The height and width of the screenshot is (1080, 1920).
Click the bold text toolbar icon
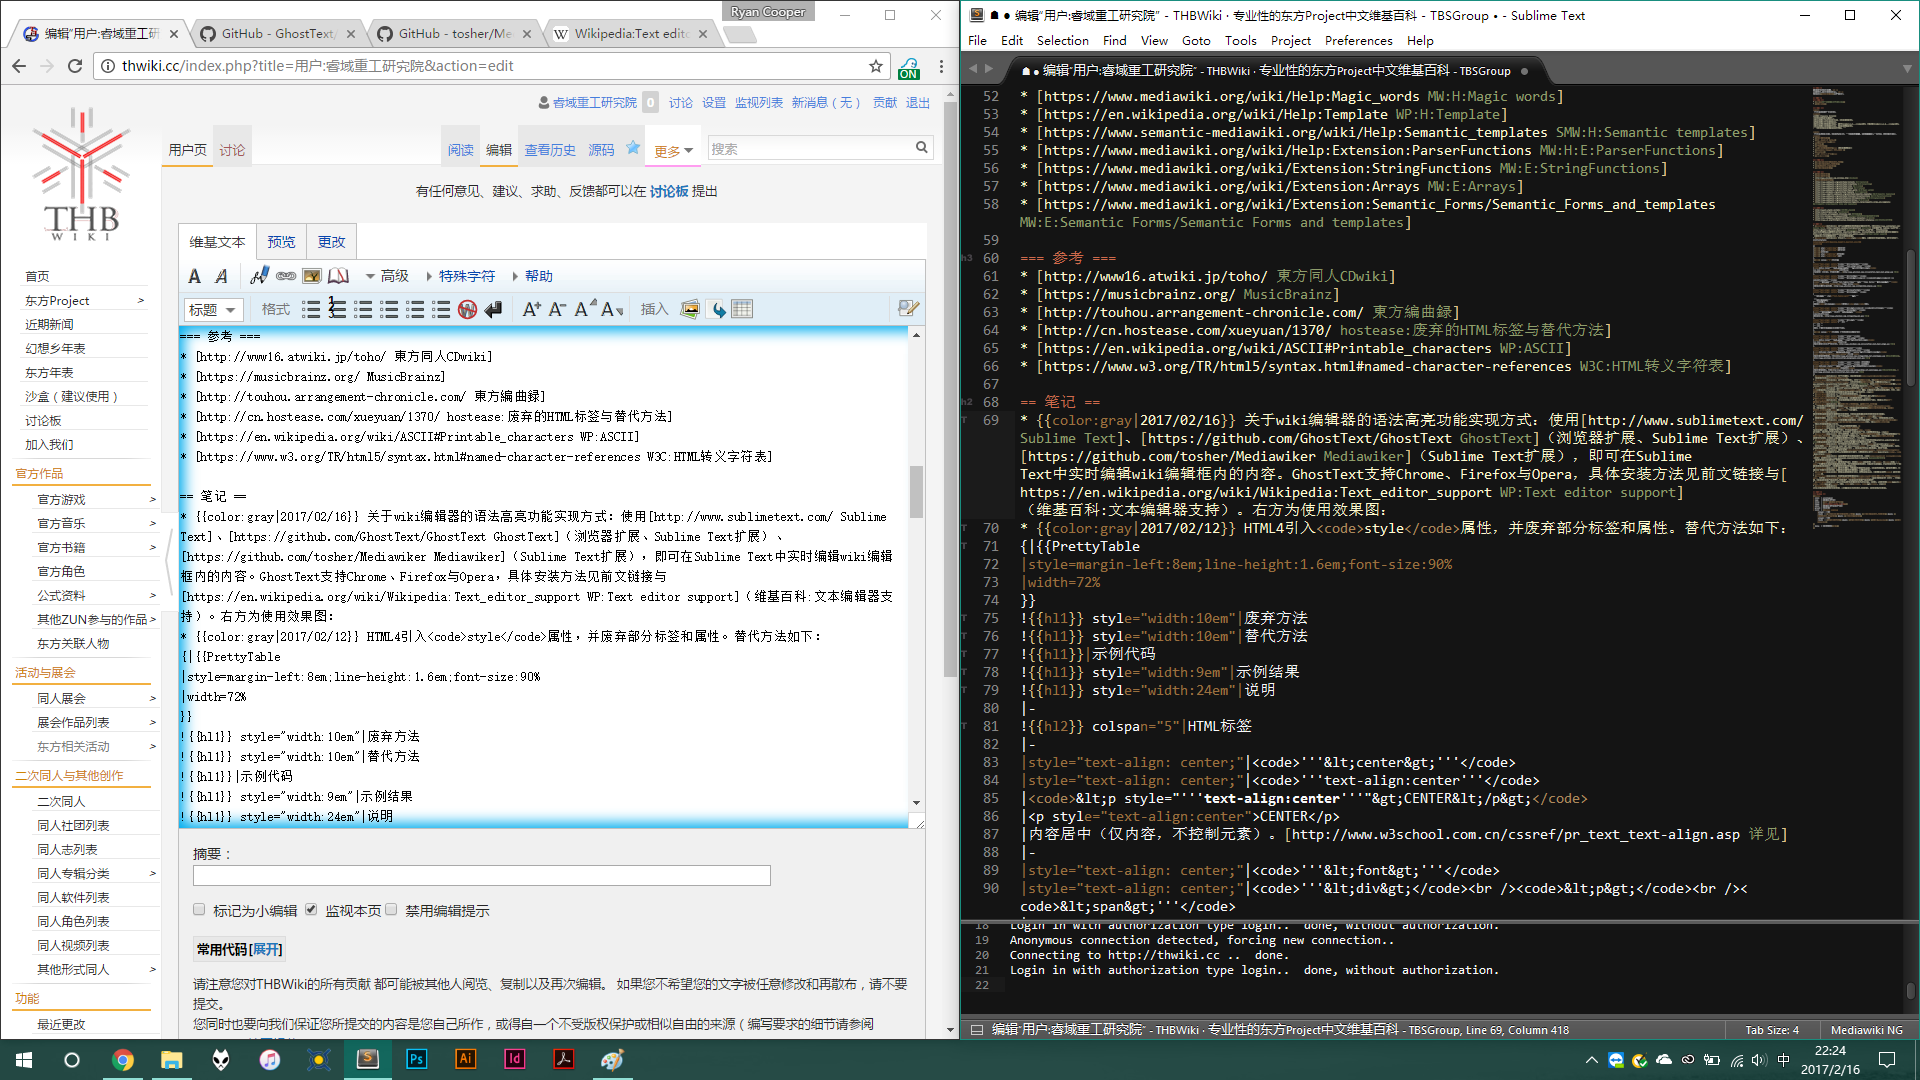pos(195,276)
